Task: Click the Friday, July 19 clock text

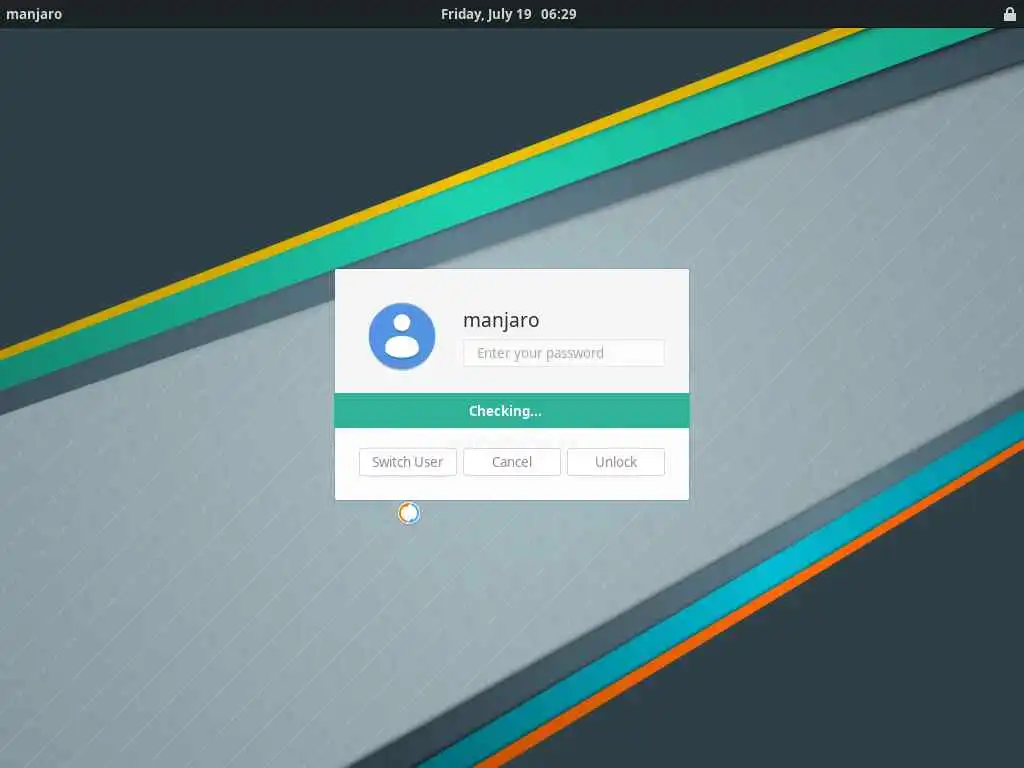Action: [x=508, y=14]
